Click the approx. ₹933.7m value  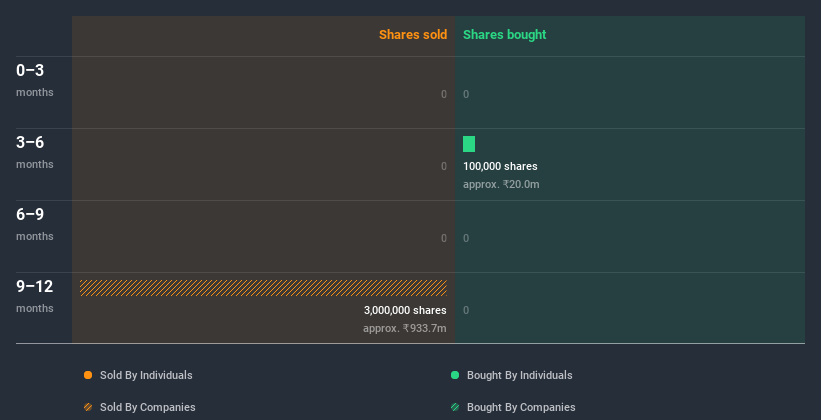[405, 328]
